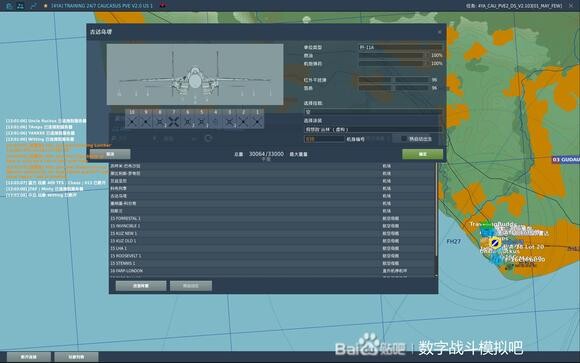Select the 15 LHA 1 row

(x=272, y=248)
